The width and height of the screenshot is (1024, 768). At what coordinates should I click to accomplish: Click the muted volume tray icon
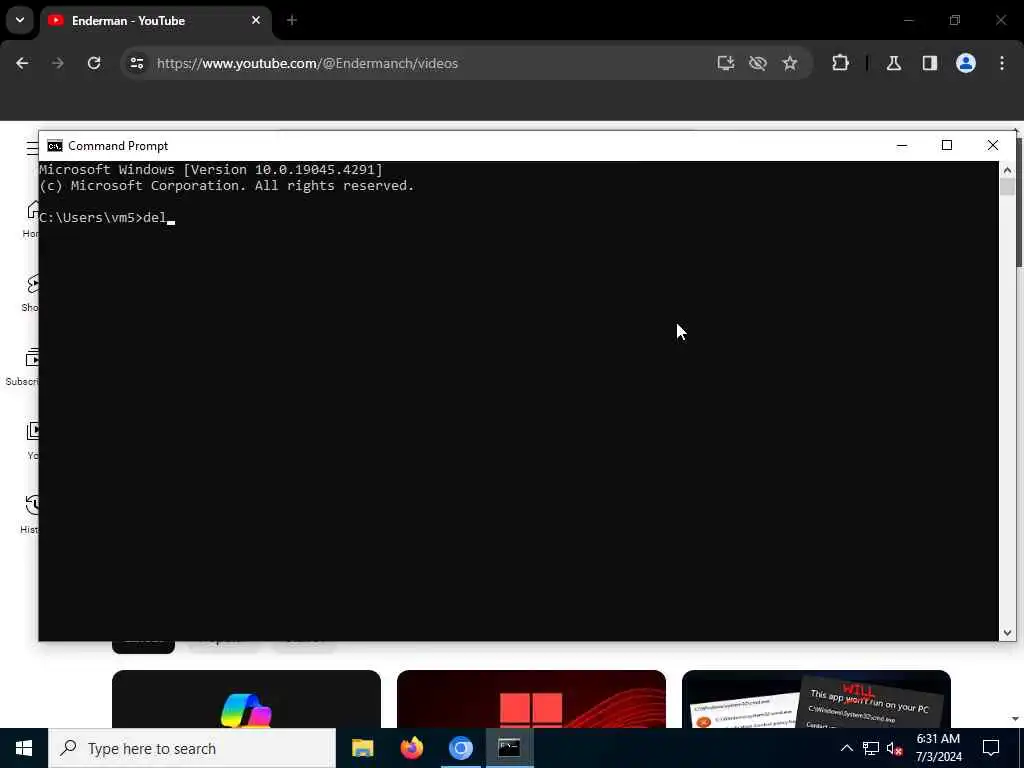tap(895, 748)
